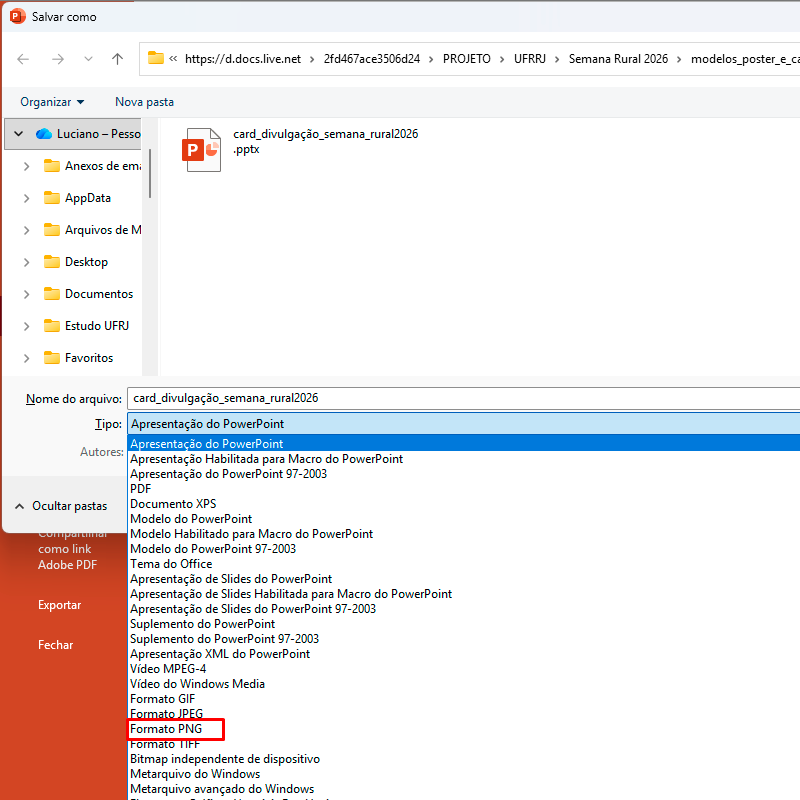Click the Nova pasta button

click(144, 102)
